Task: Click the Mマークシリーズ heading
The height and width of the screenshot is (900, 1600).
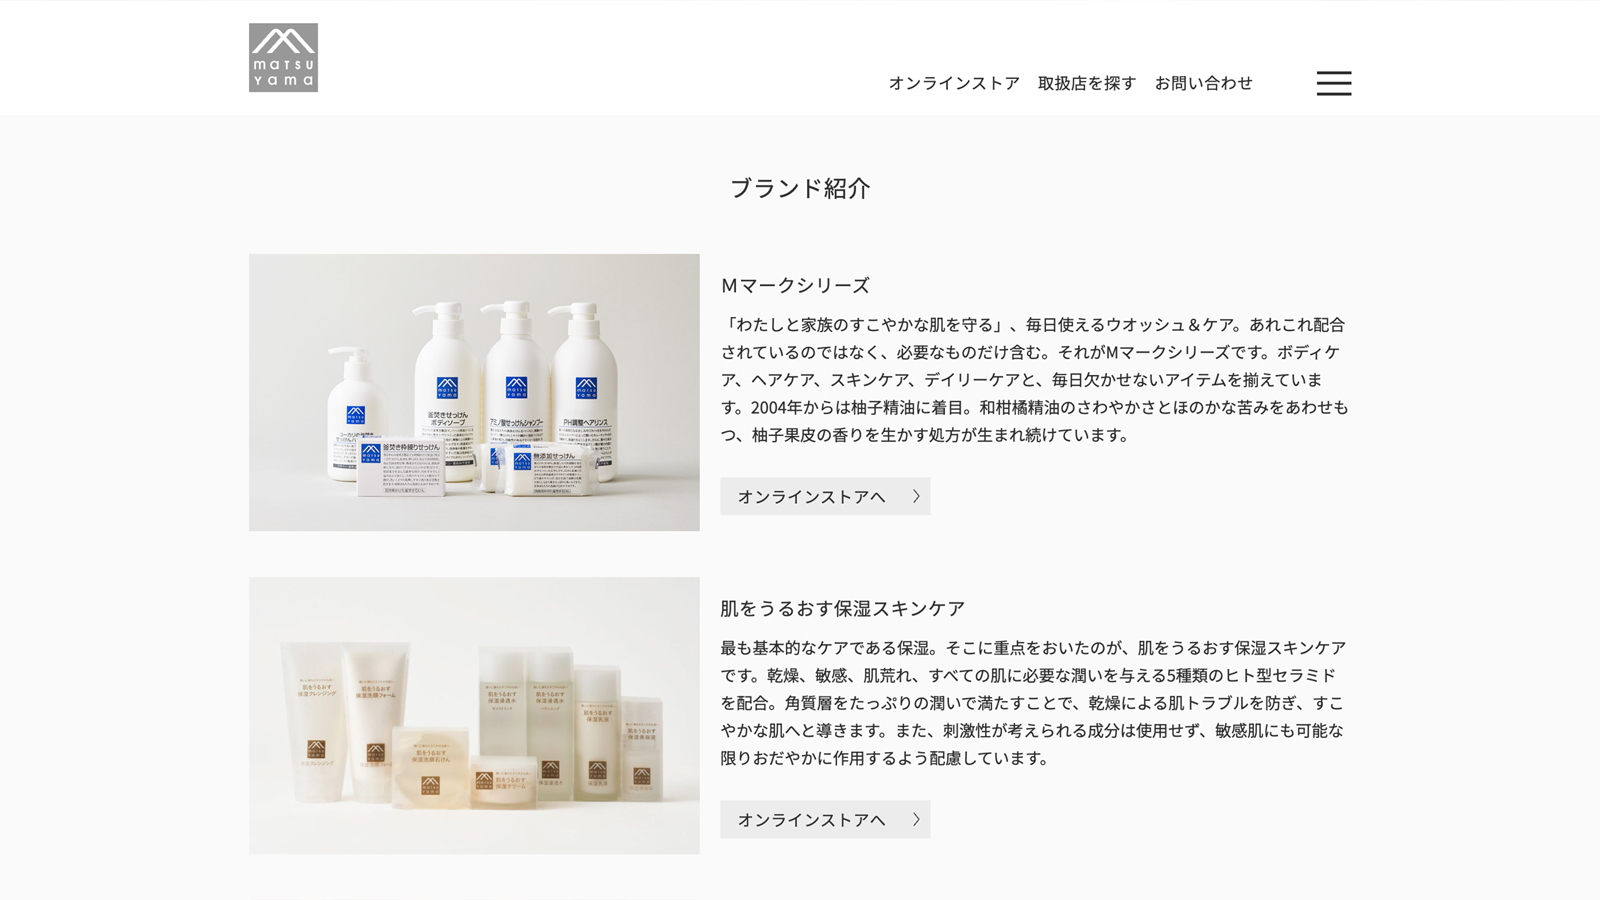Action: (x=795, y=285)
